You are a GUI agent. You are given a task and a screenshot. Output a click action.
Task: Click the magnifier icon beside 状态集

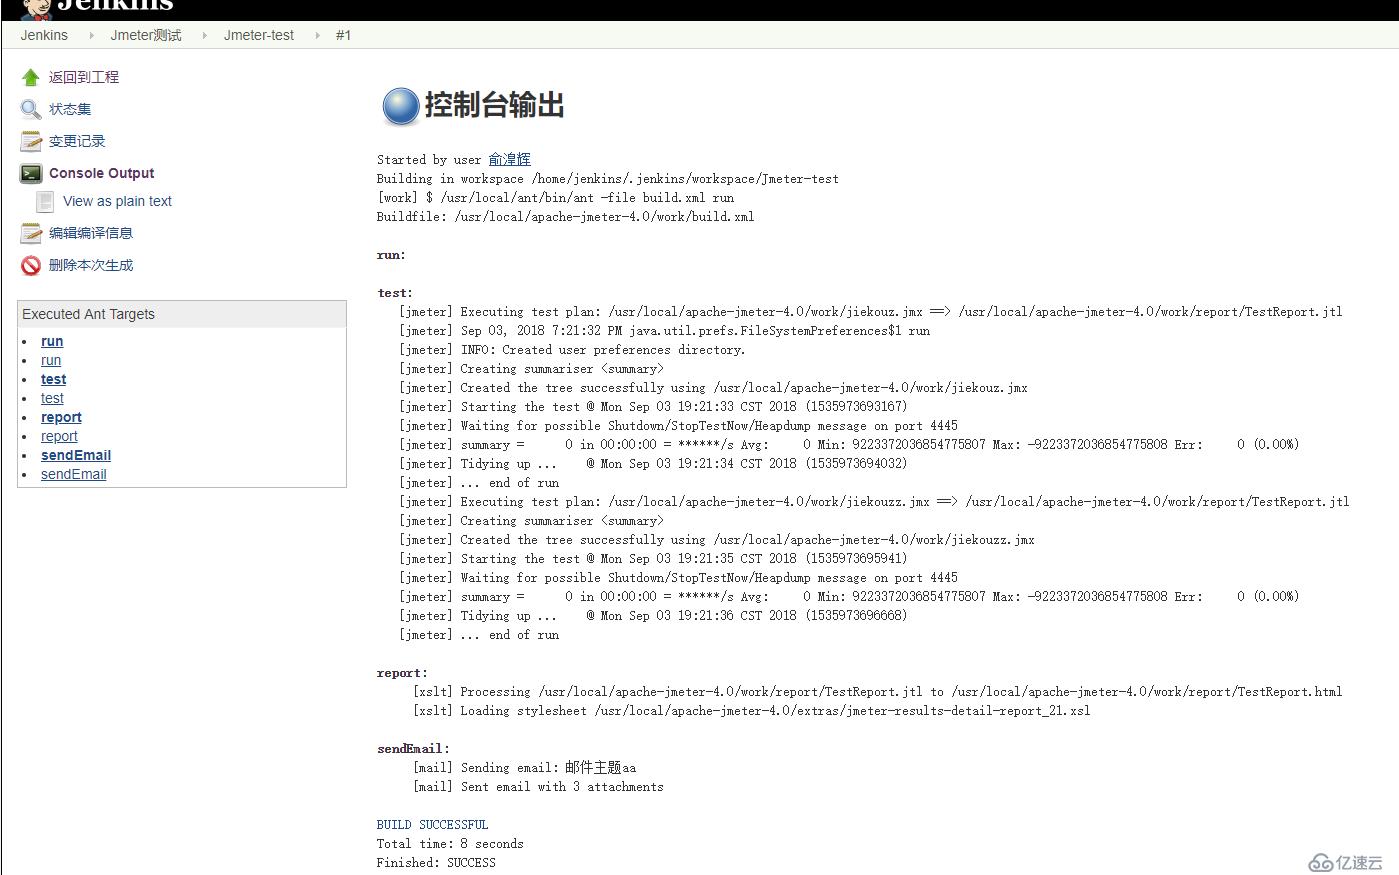[x=31, y=109]
